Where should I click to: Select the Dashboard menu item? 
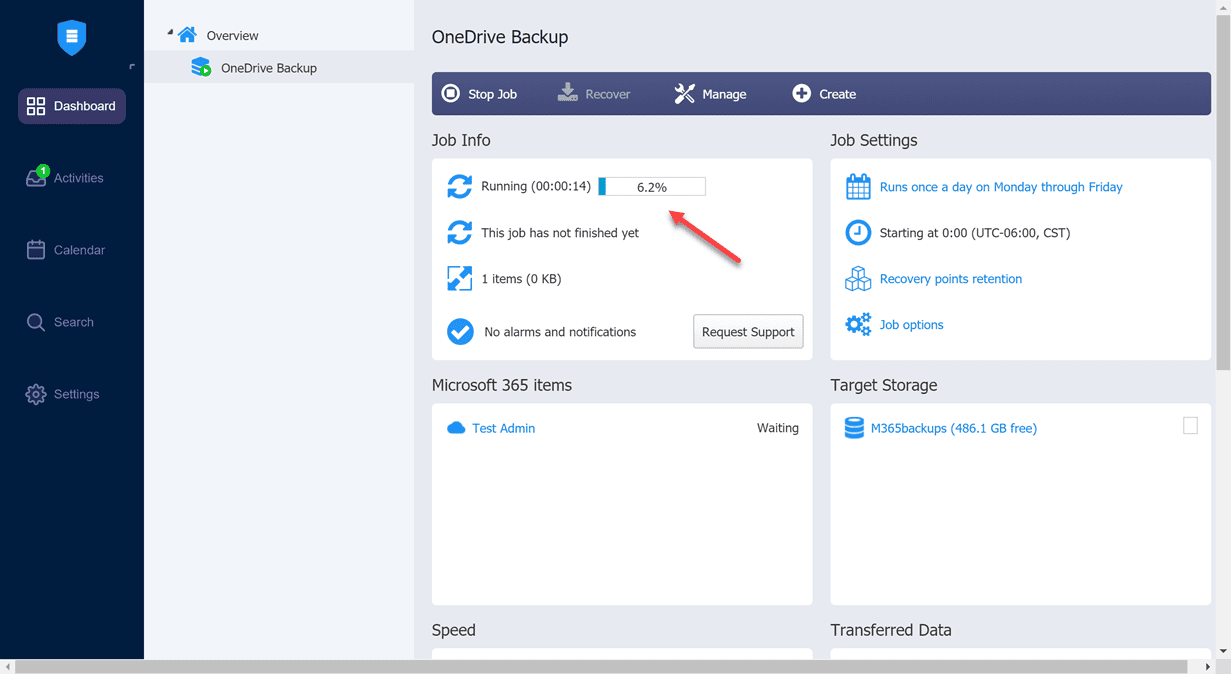coord(72,106)
